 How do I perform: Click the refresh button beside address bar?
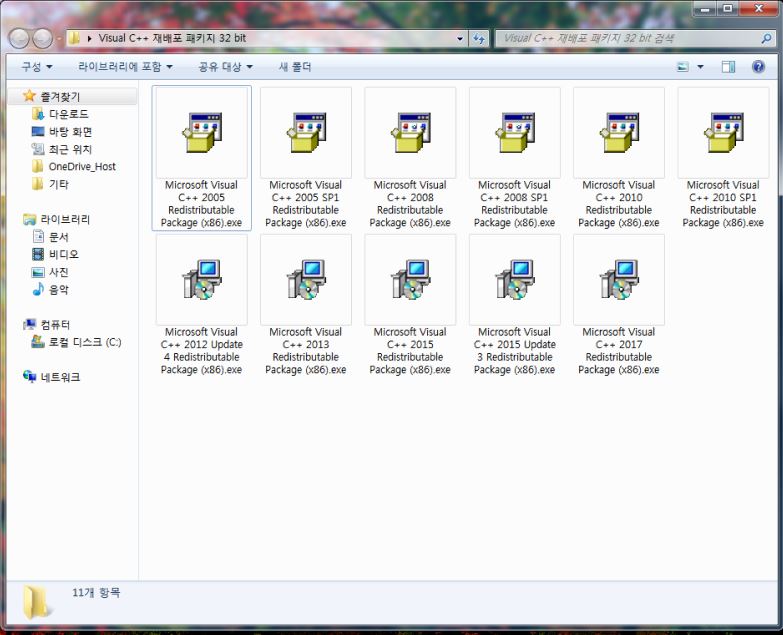(x=479, y=38)
